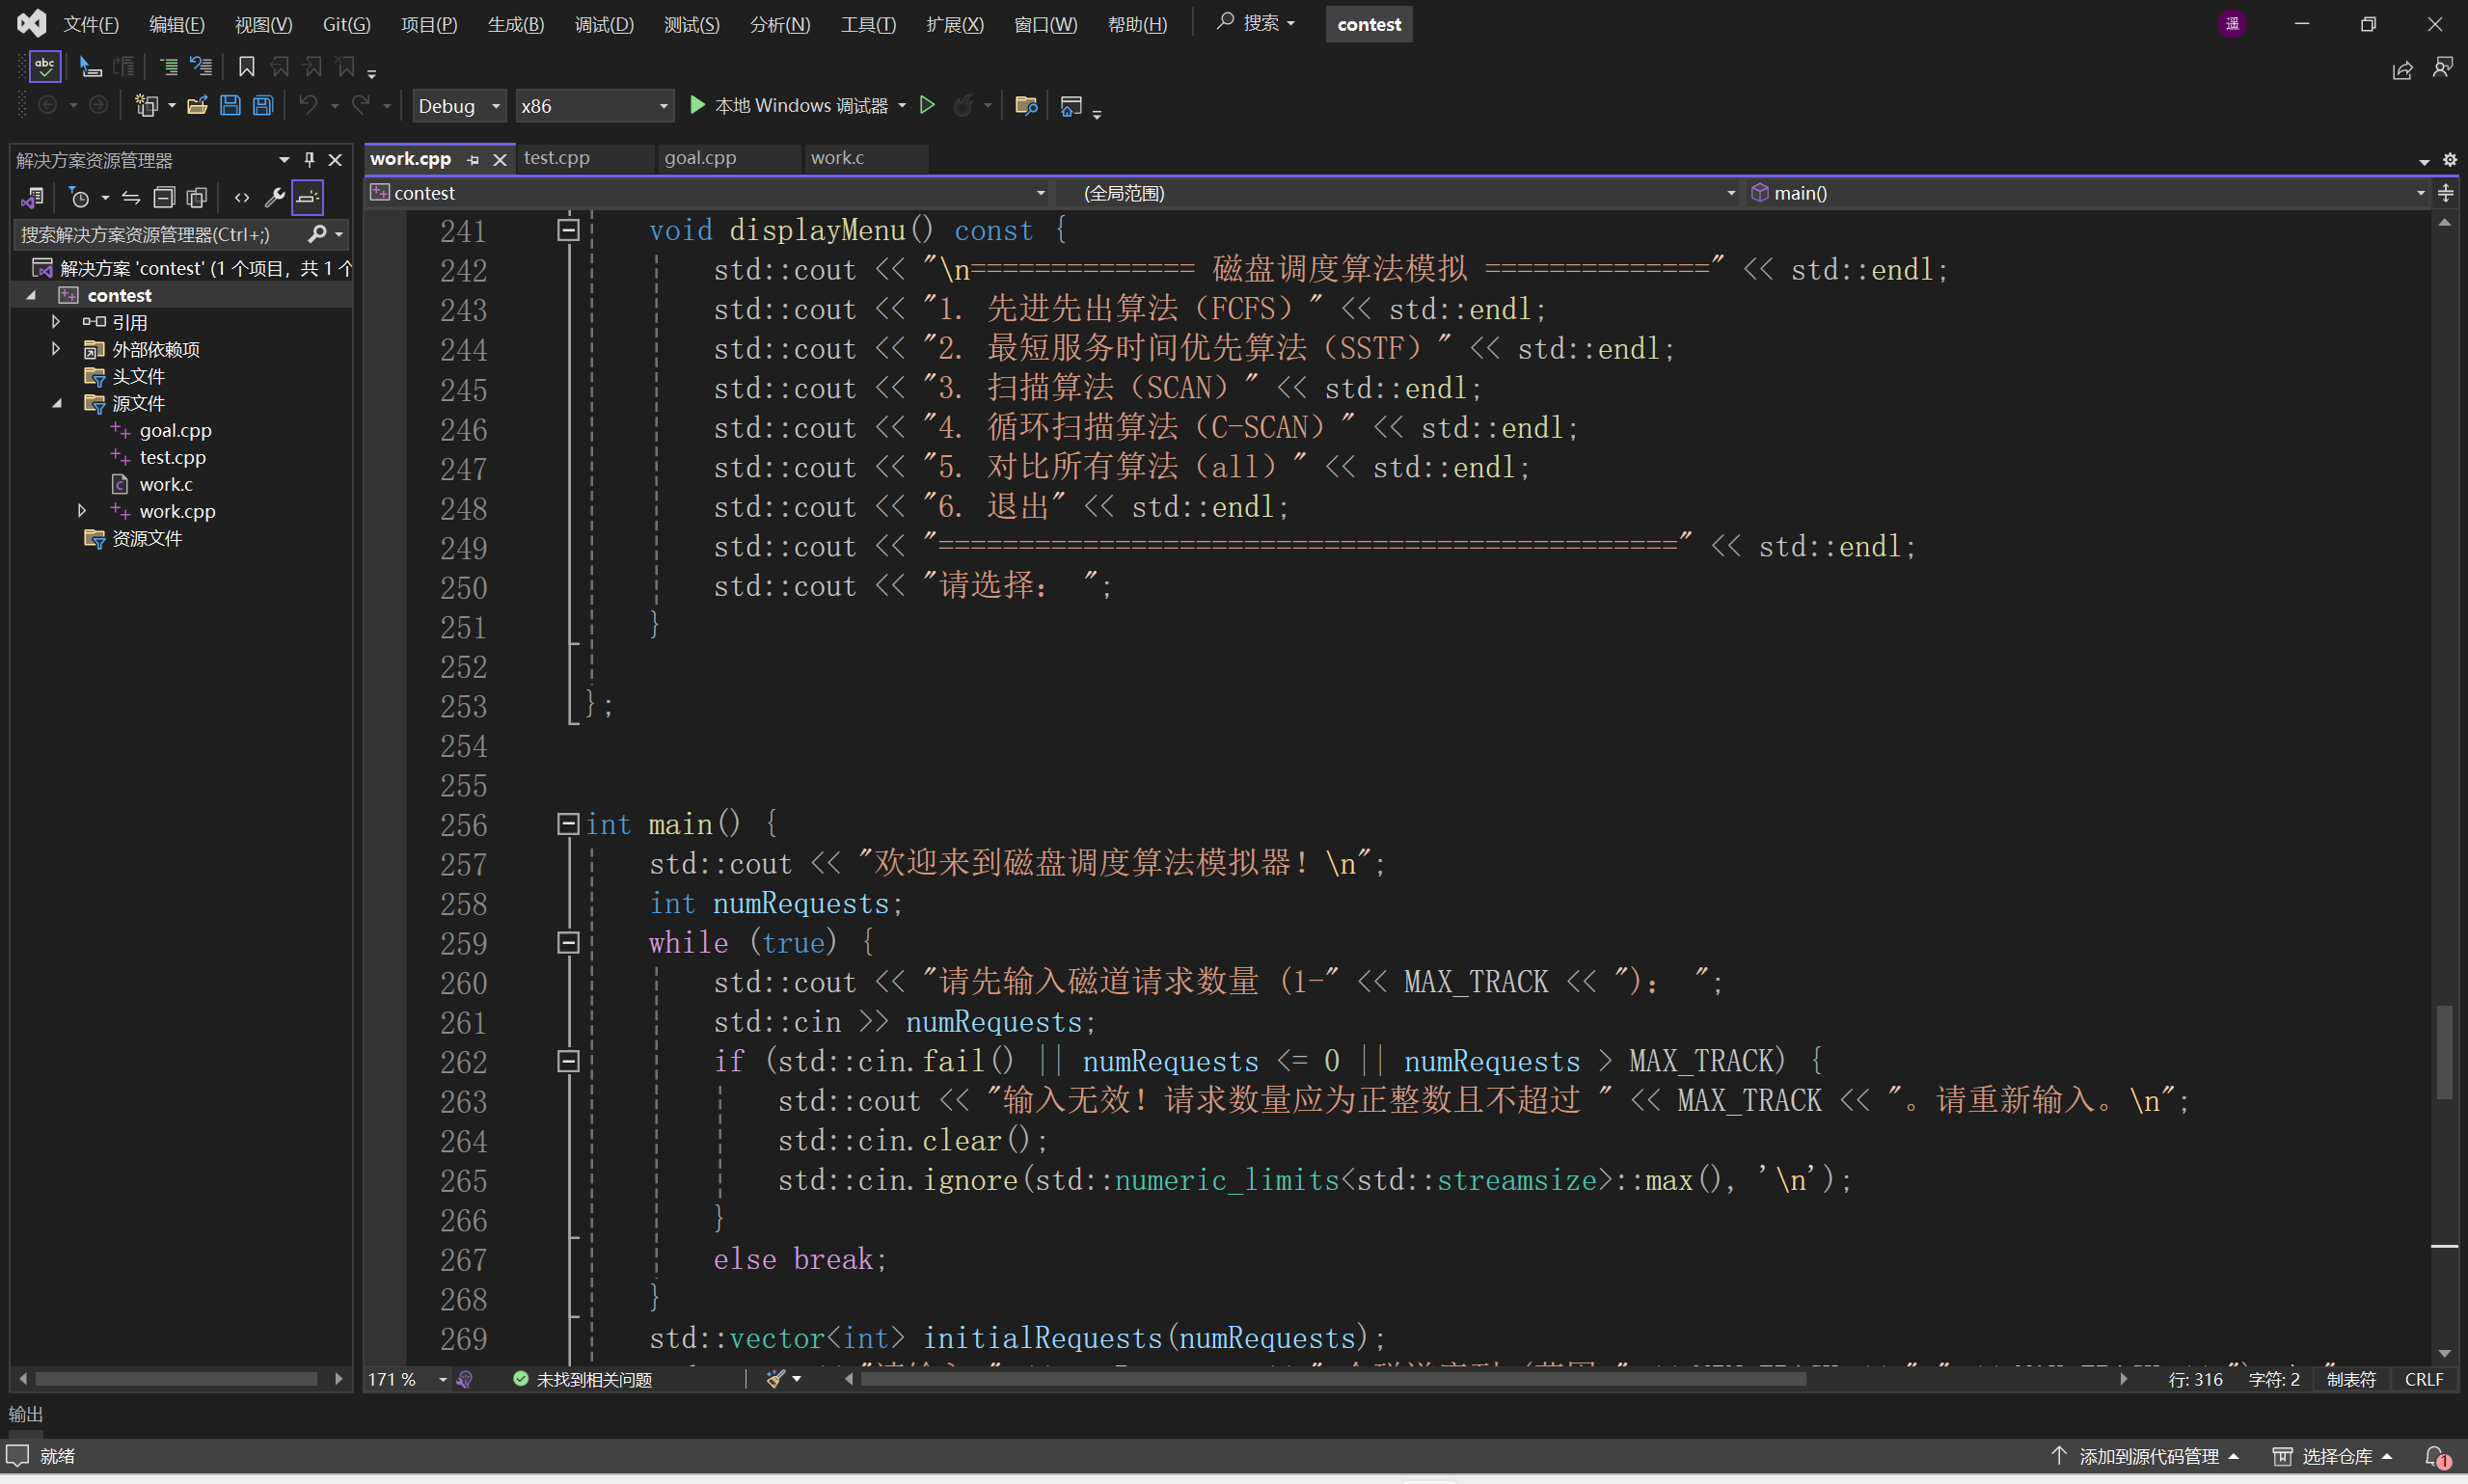Switch to the goal.cpp tab

coord(700,158)
